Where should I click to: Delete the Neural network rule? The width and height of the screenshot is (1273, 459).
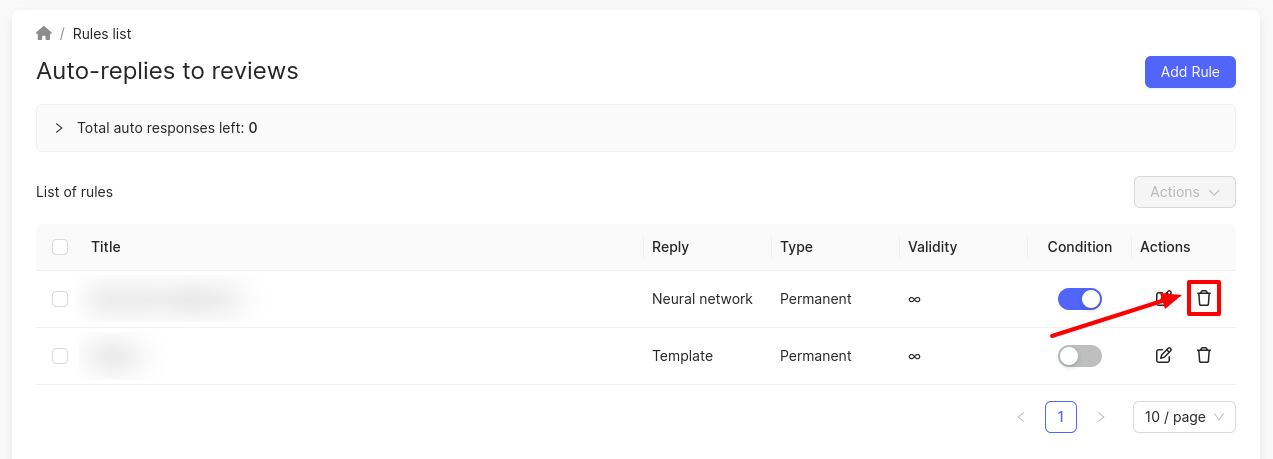1204,298
